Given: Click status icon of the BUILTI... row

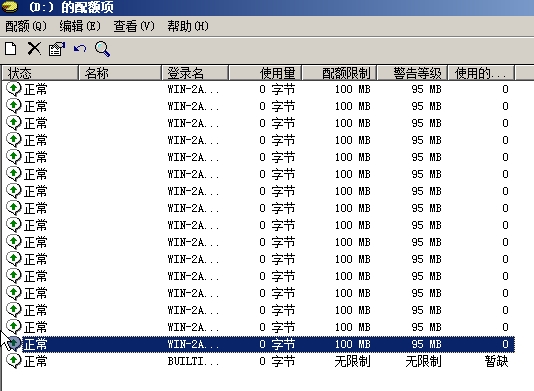Looking at the screenshot, I should [x=14, y=361].
